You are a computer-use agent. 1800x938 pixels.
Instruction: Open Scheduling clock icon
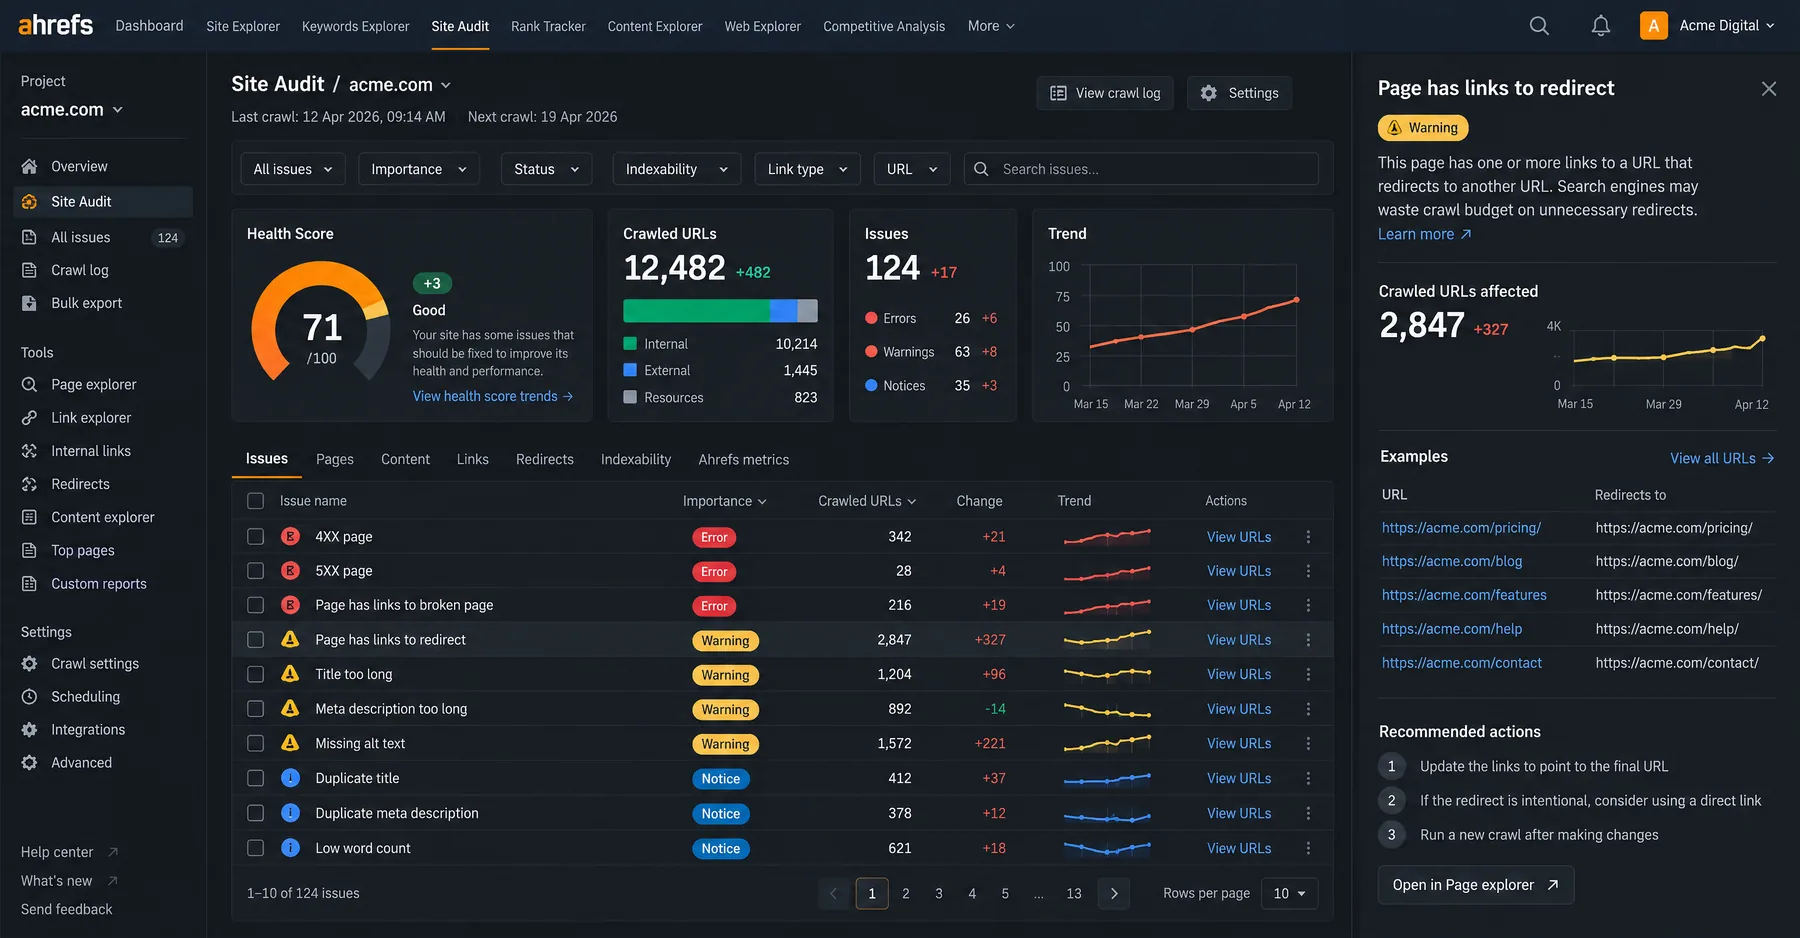click(x=30, y=696)
